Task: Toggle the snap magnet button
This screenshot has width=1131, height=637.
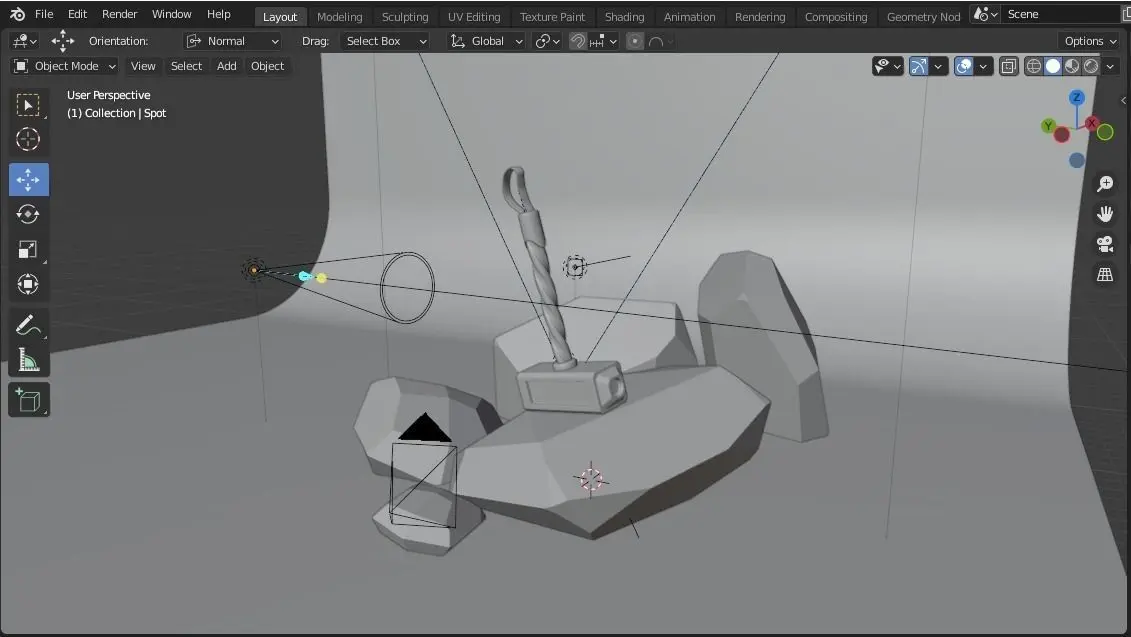Action: coord(578,41)
